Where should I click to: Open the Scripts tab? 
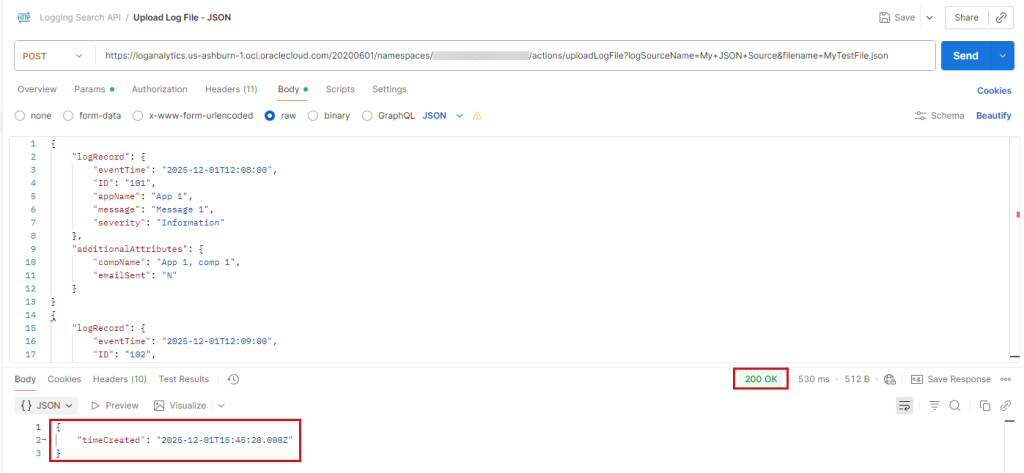tap(340, 90)
